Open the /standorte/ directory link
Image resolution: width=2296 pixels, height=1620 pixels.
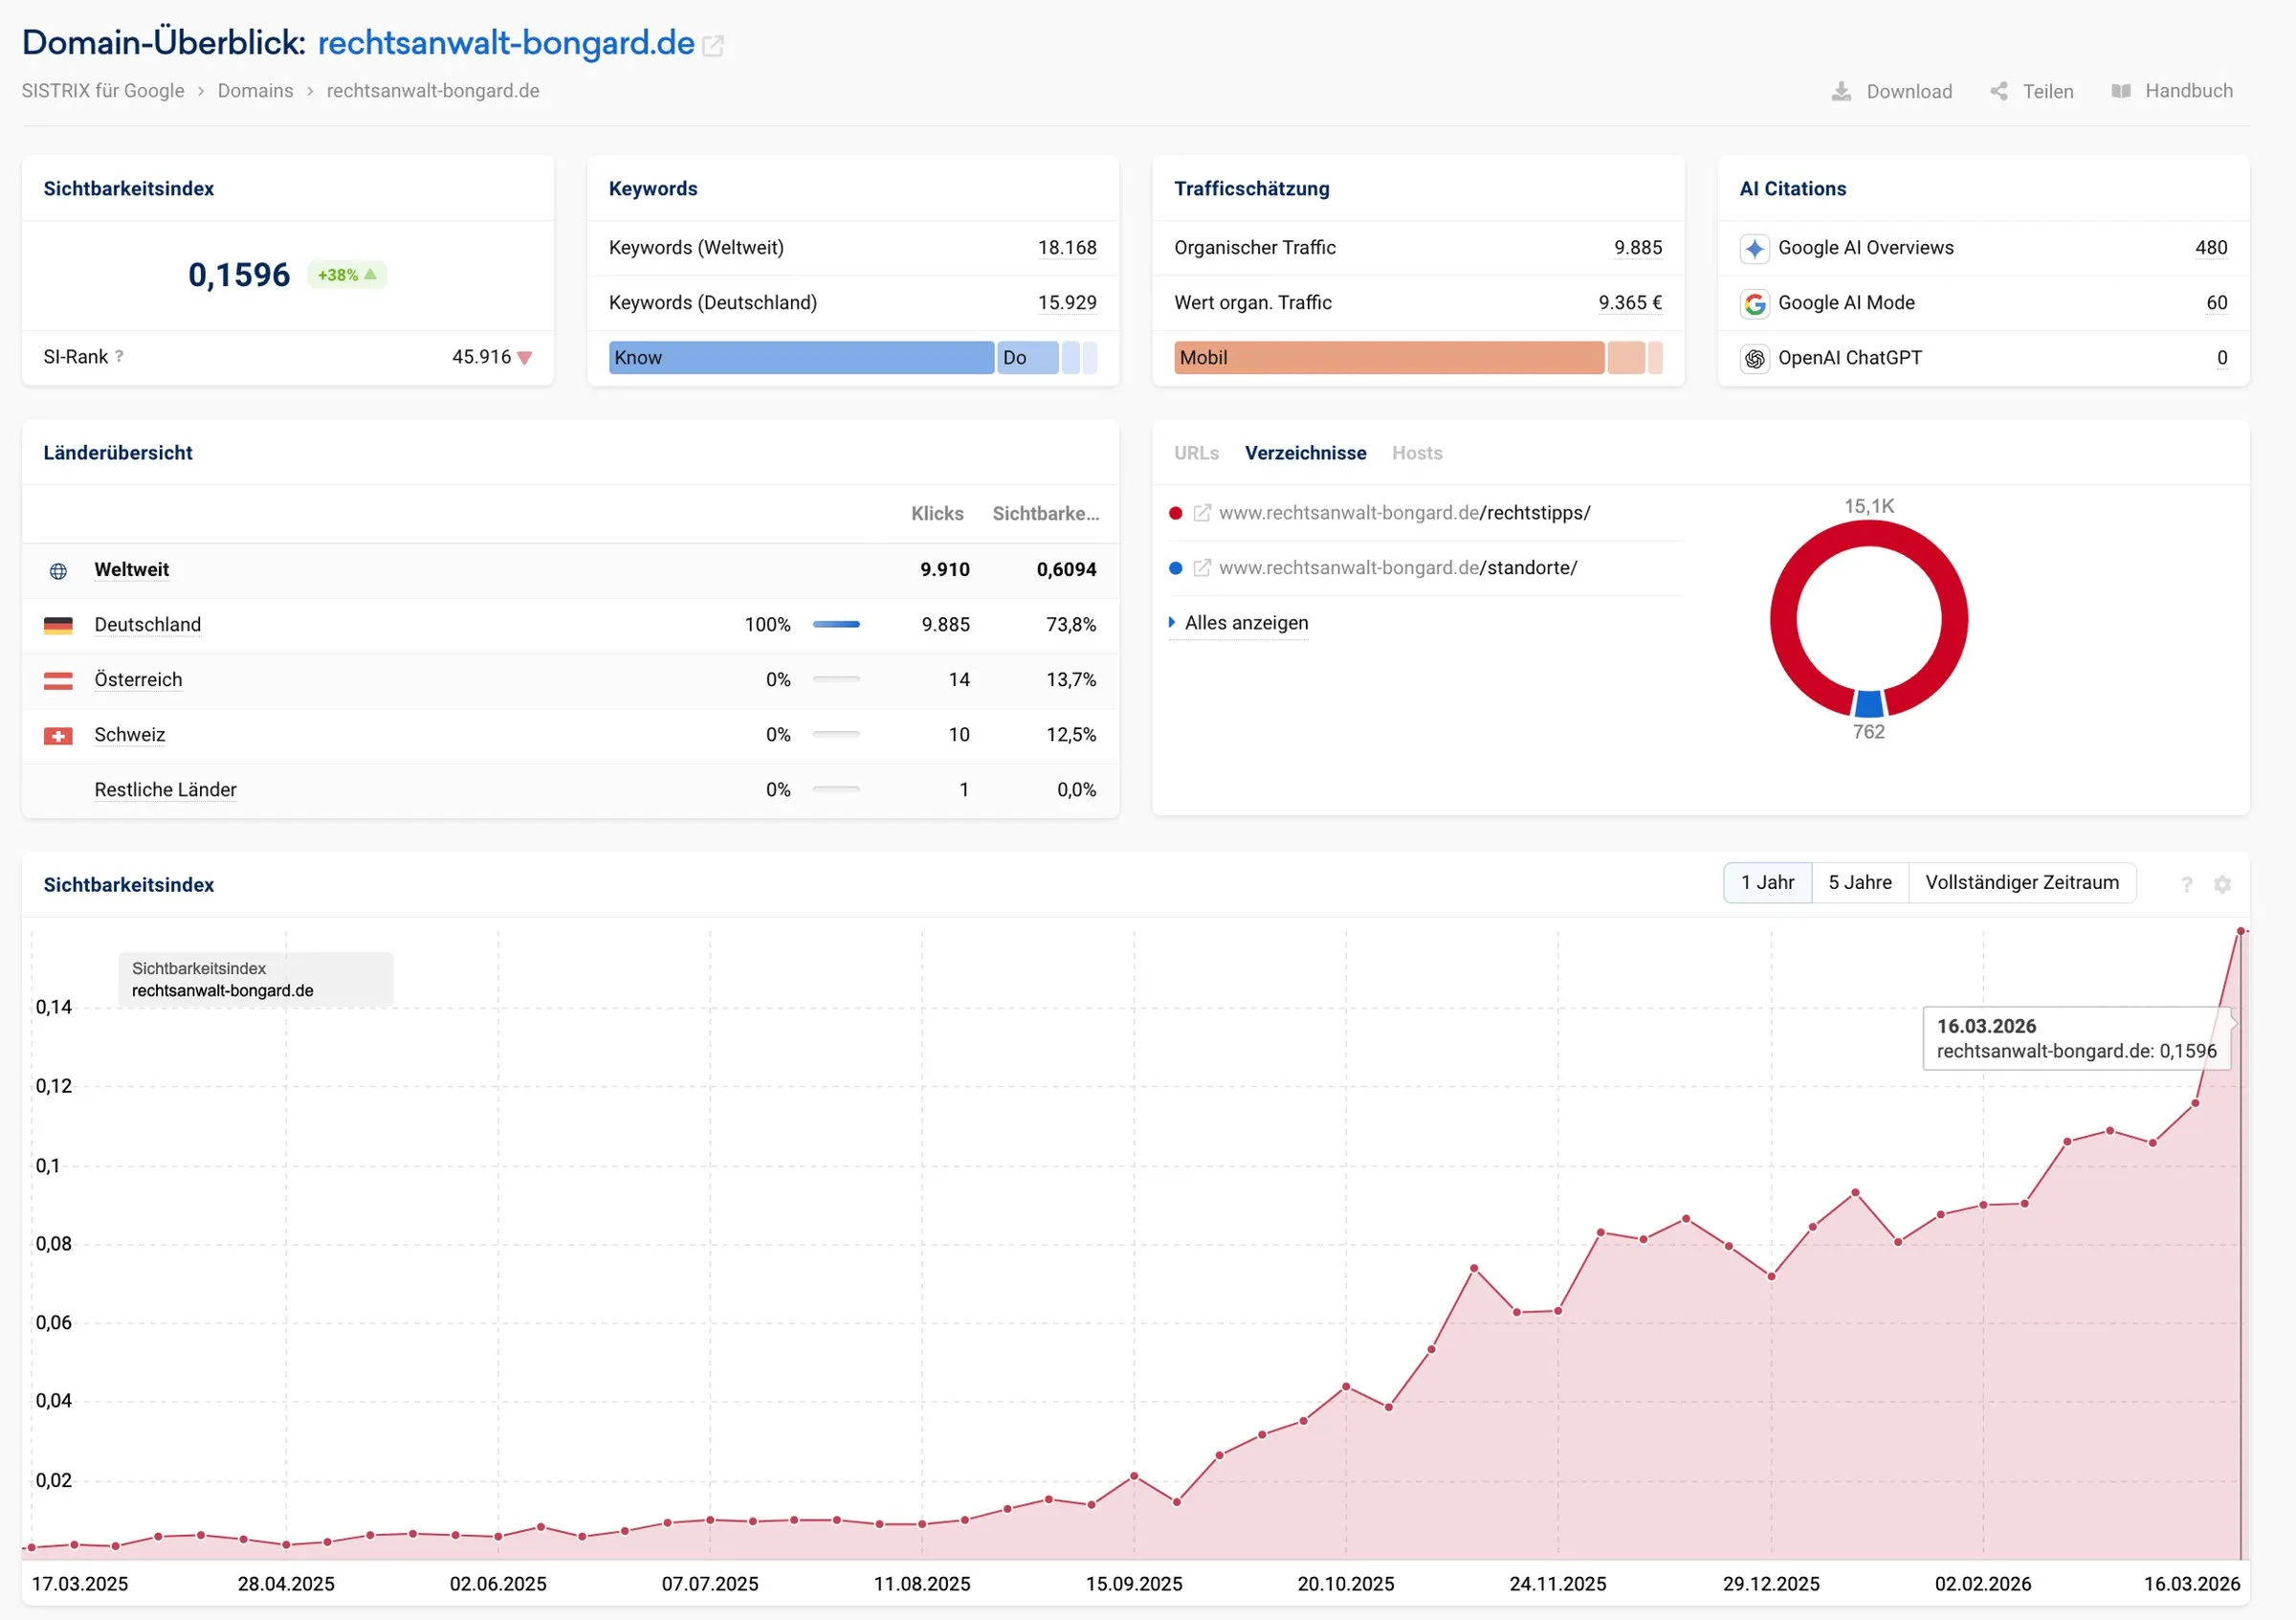[x=1398, y=568]
